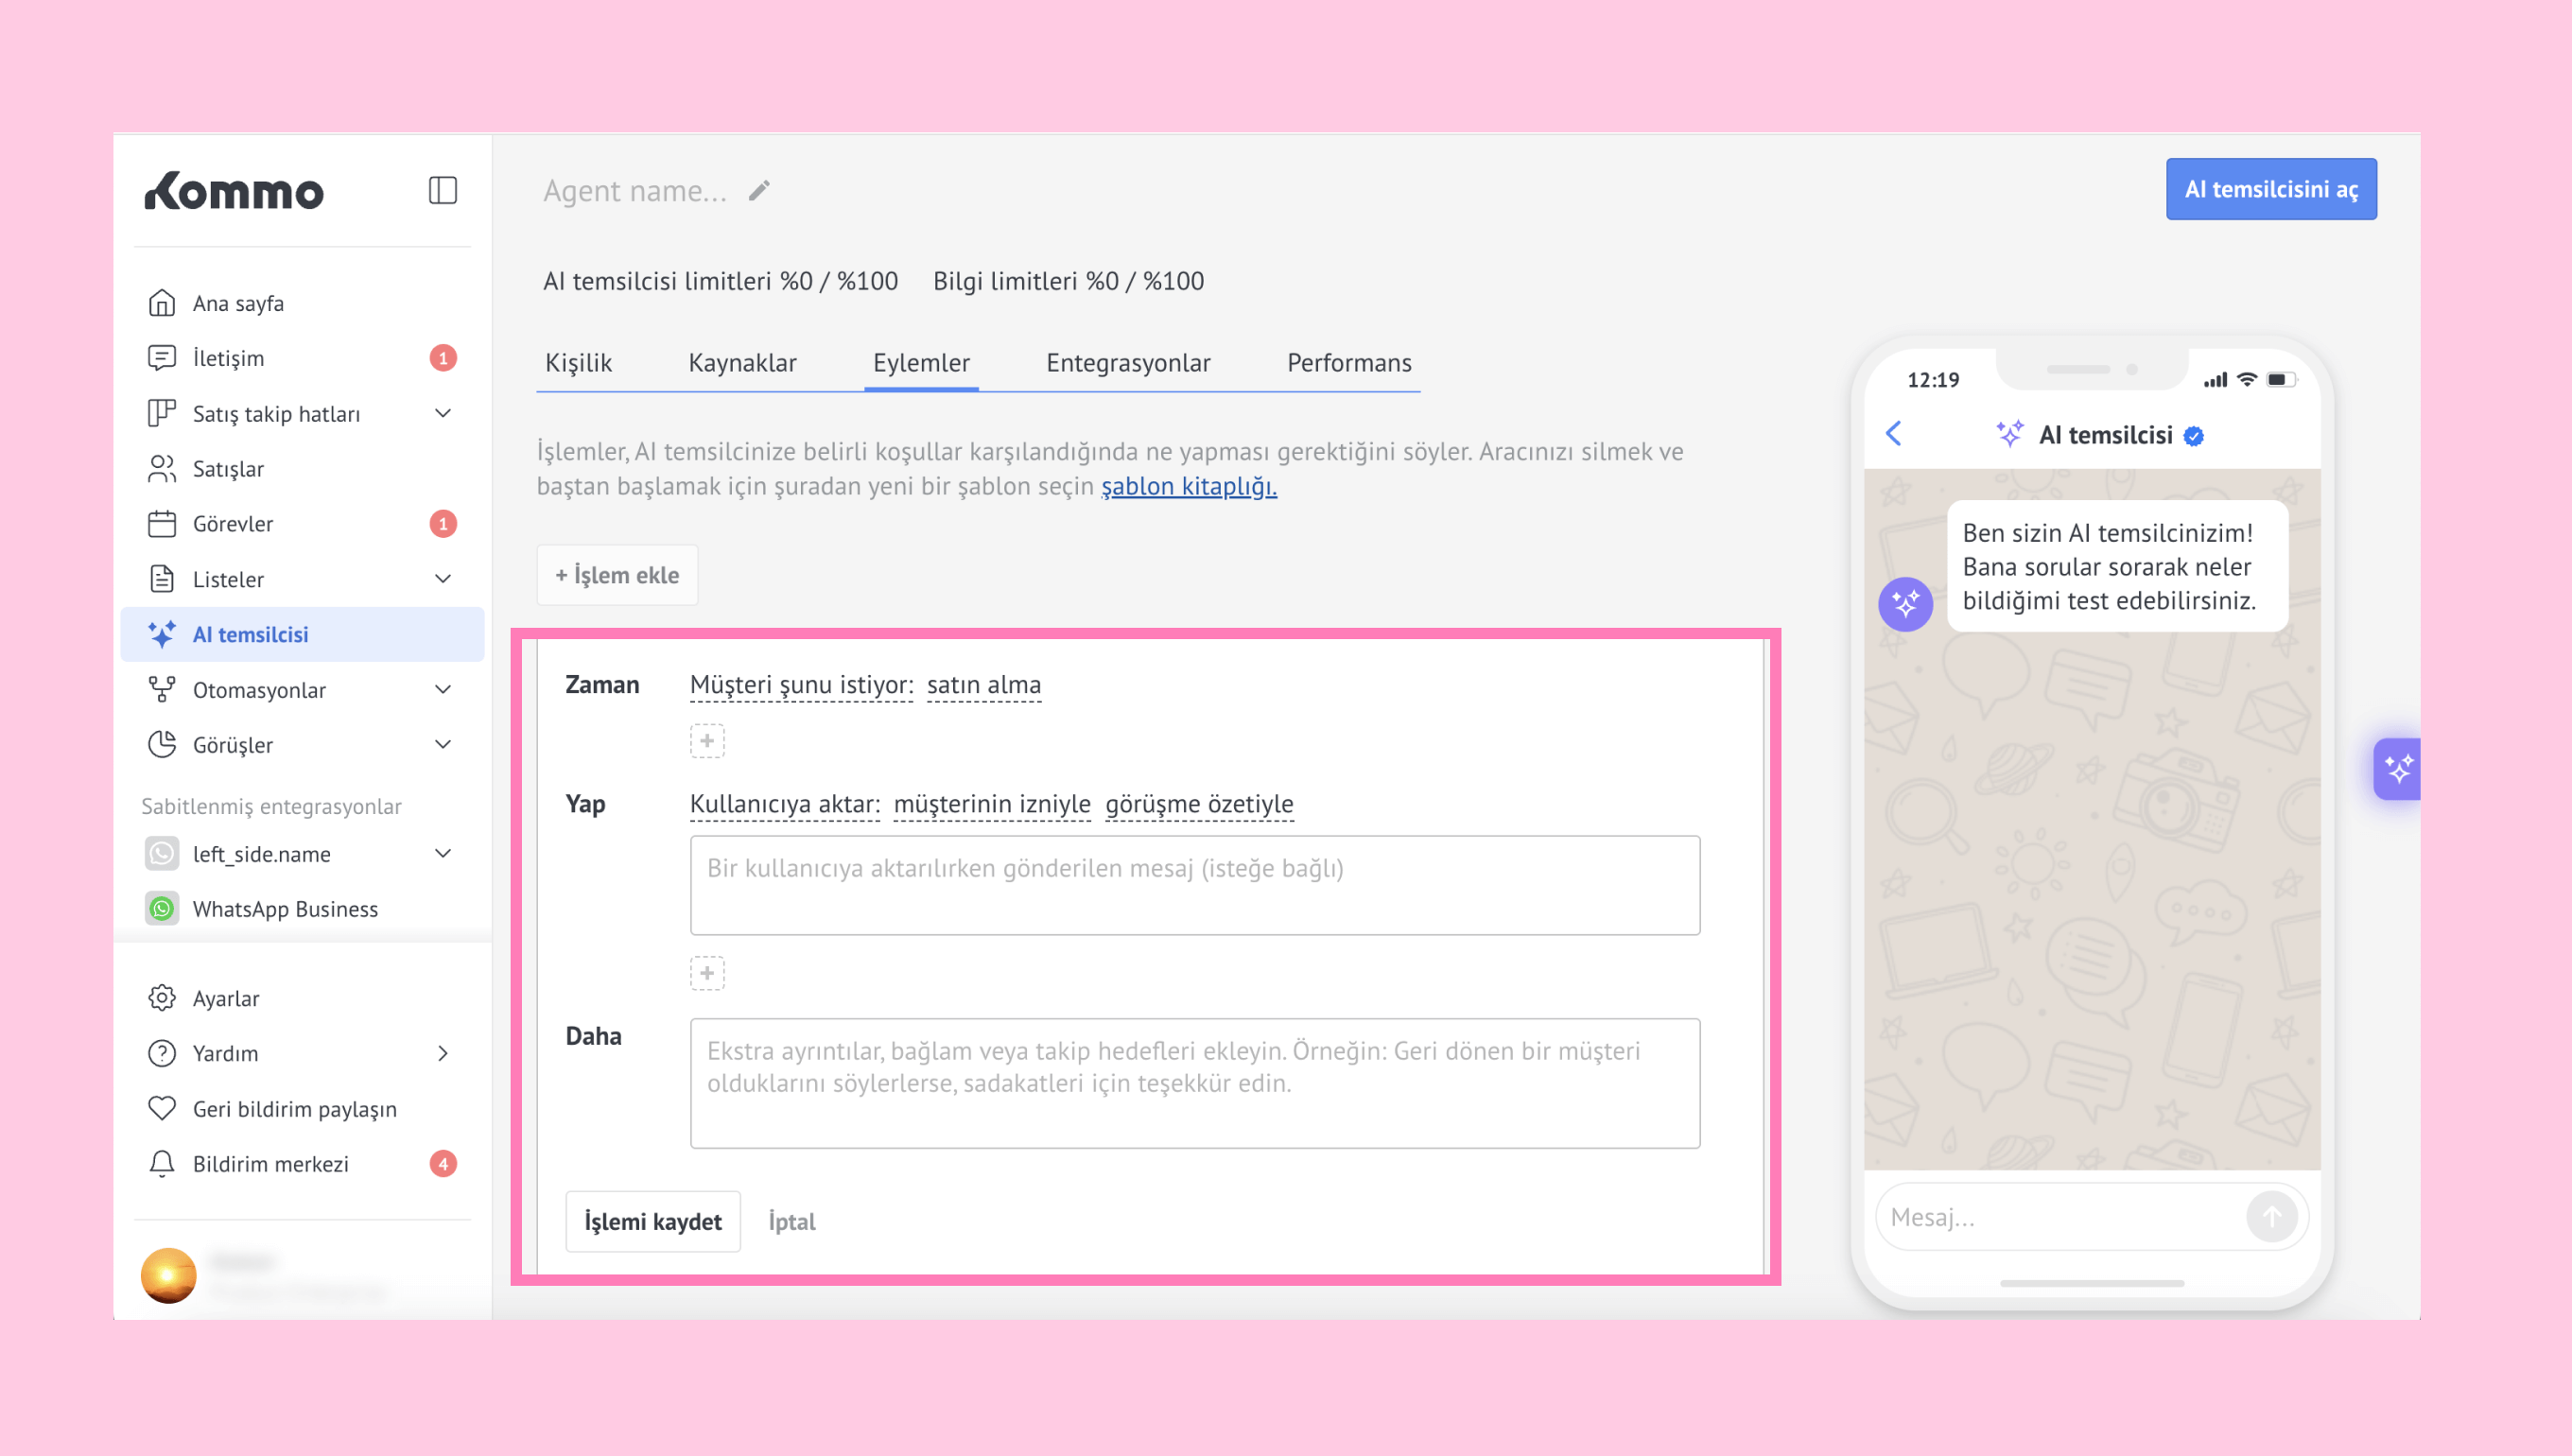Add condition with plus under Zaman

click(x=707, y=741)
